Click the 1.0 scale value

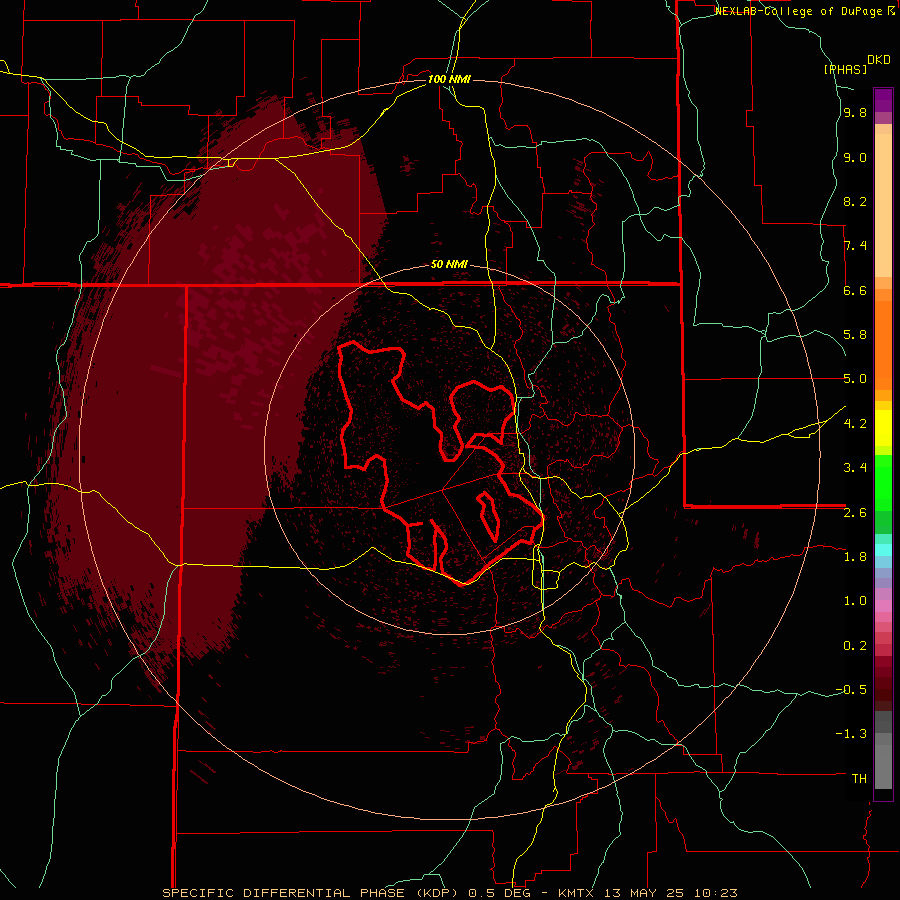point(855,601)
